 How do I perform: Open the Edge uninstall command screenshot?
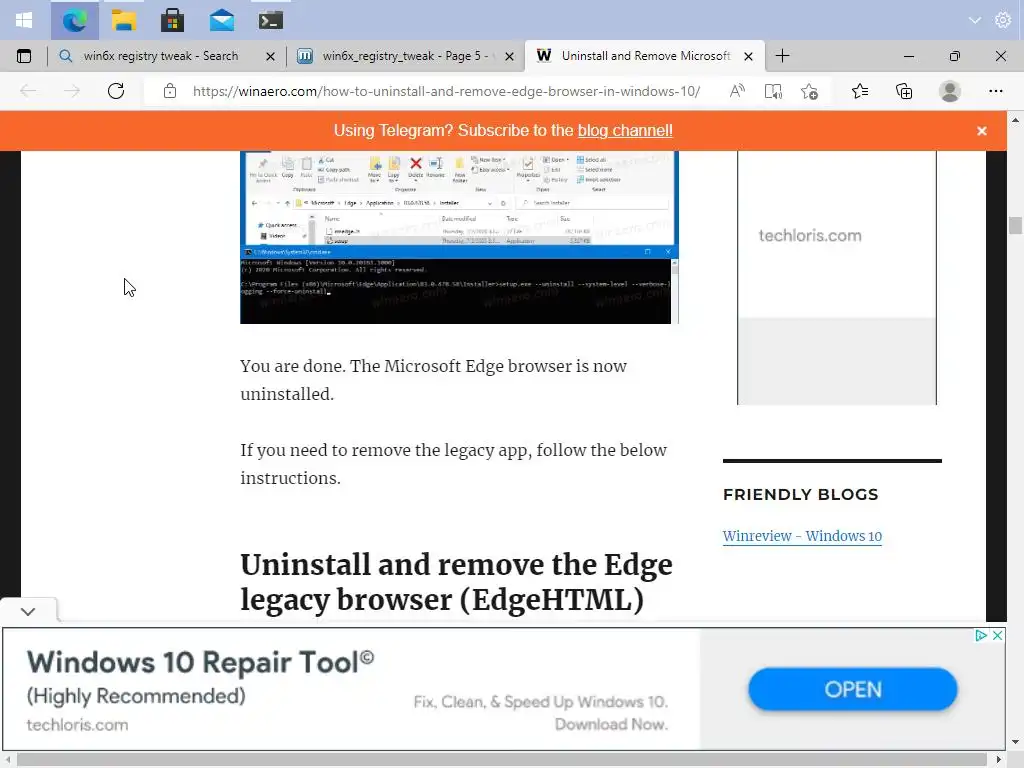[x=459, y=237]
